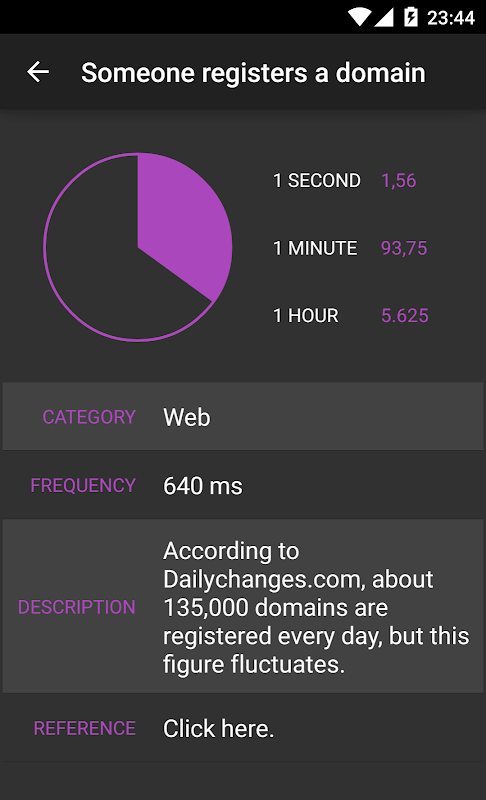Image resolution: width=486 pixels, height=800 pixels.
Task: Tap the Wi-Fi status icon
Action: [359, 18]
